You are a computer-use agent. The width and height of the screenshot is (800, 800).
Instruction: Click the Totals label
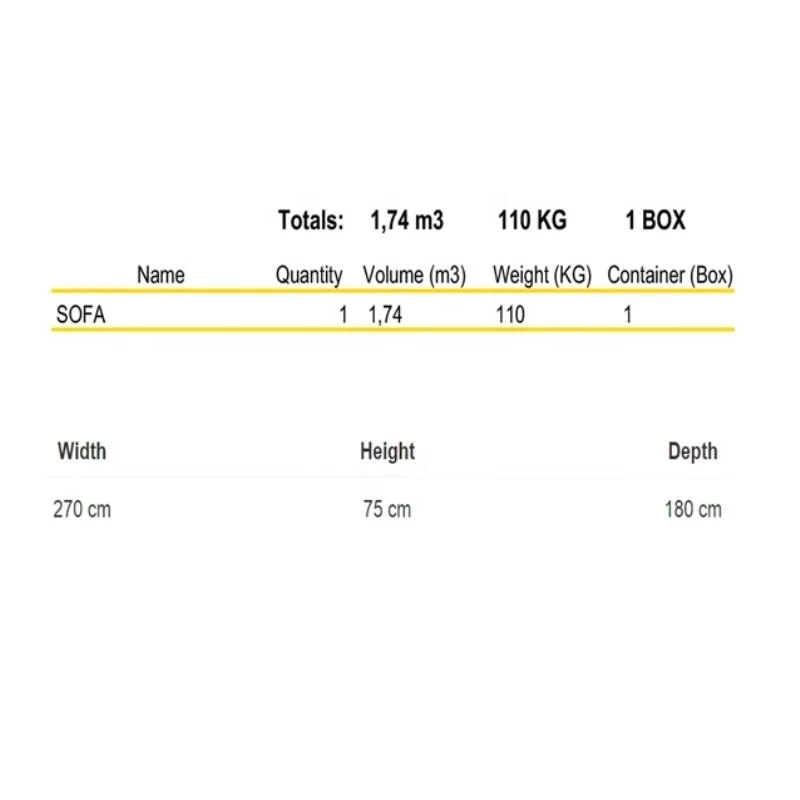(311, 221)
